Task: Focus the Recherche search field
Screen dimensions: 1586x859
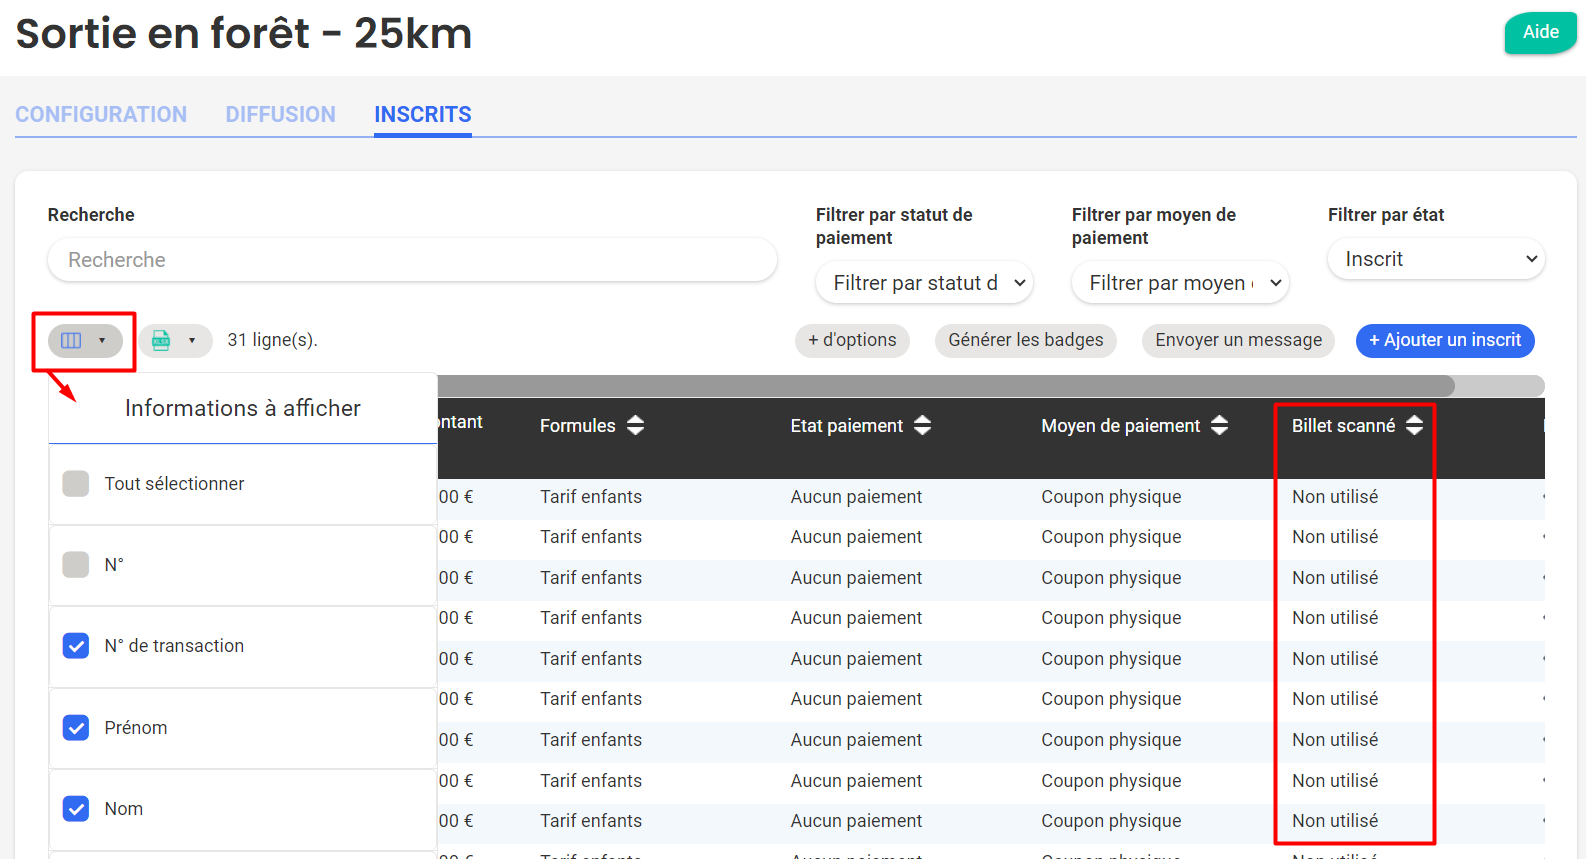Action: 412,260
